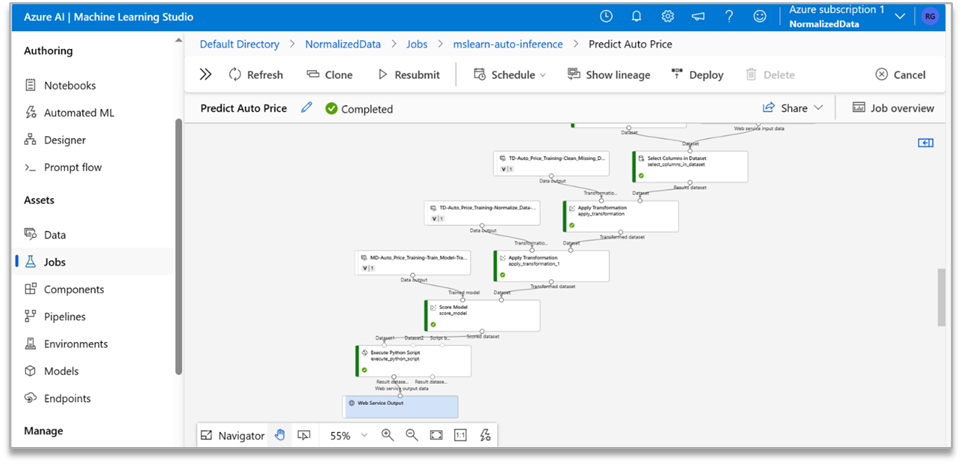Open Automated ML in sidebar
Viewport: 962px width, 464px height.
tap(69, 113)
